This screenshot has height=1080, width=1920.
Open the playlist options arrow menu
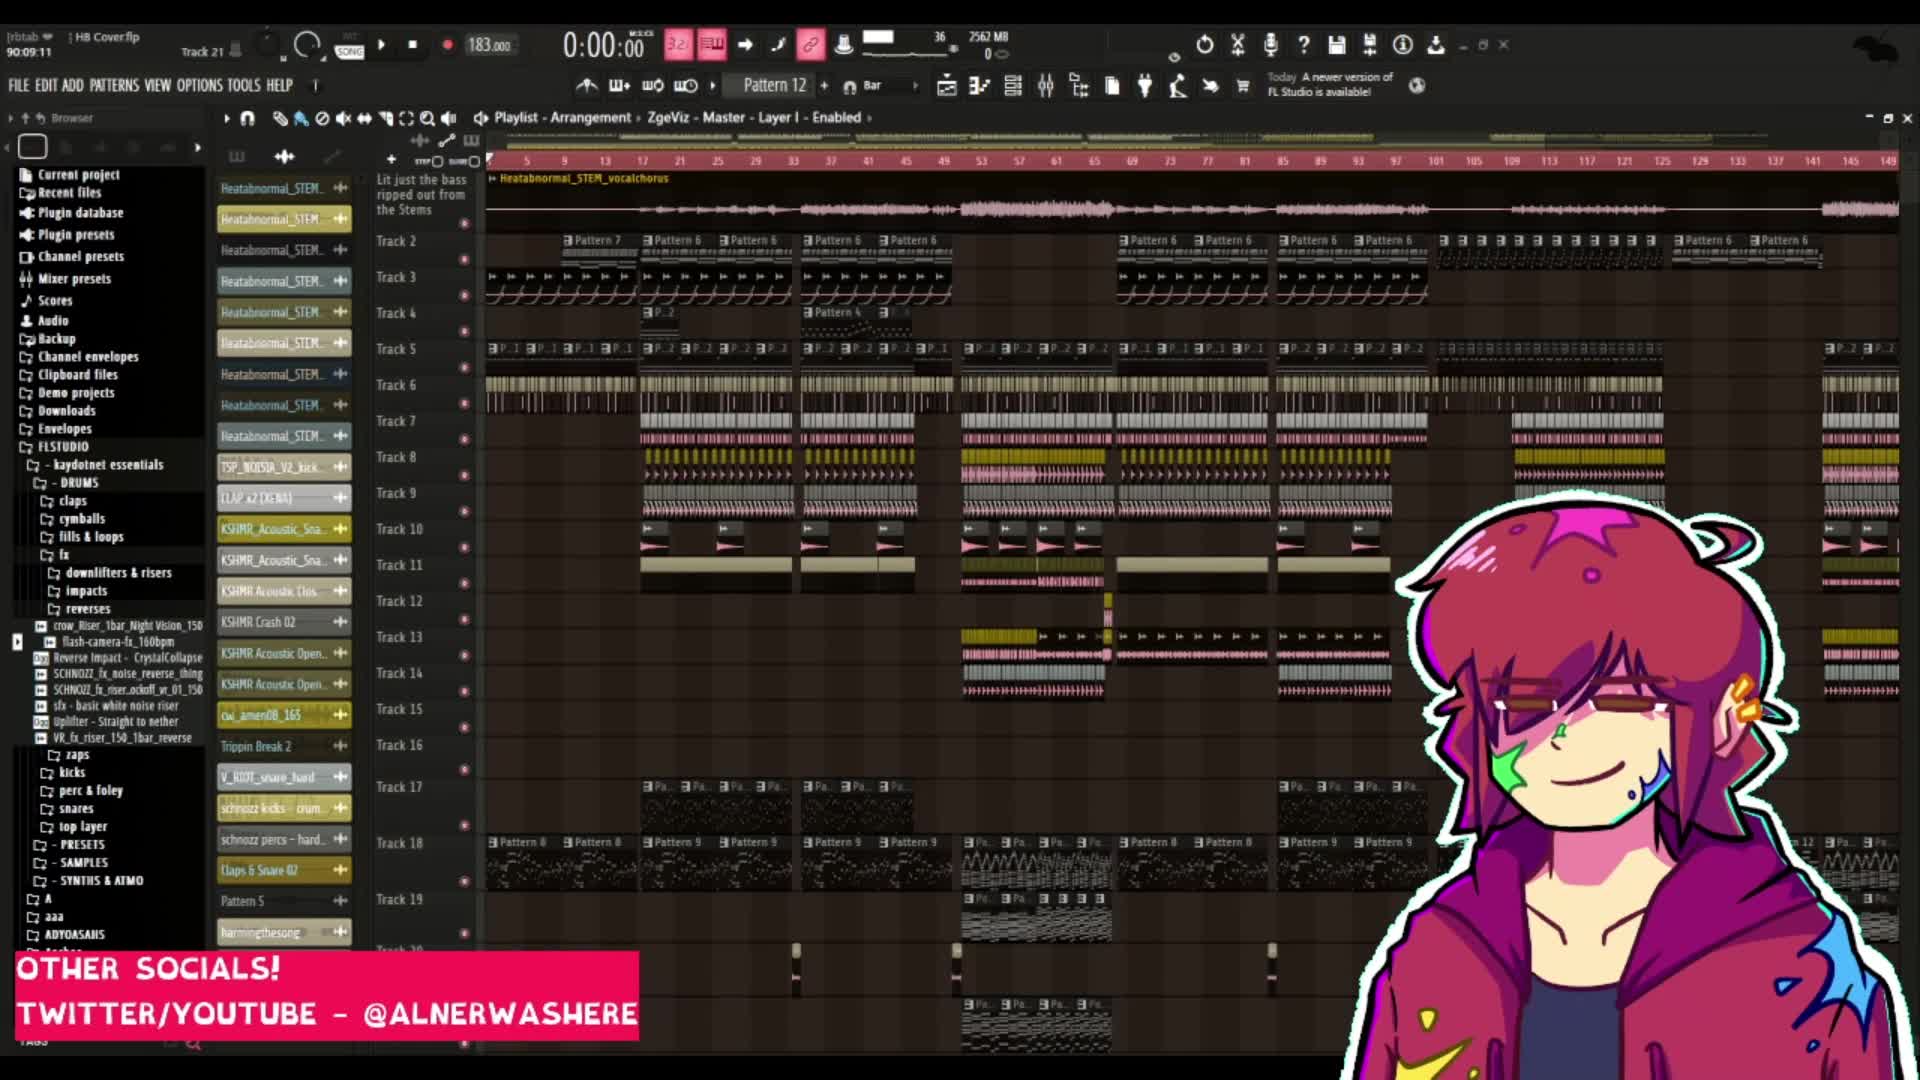pyautogui.click(x=227, y=118)
